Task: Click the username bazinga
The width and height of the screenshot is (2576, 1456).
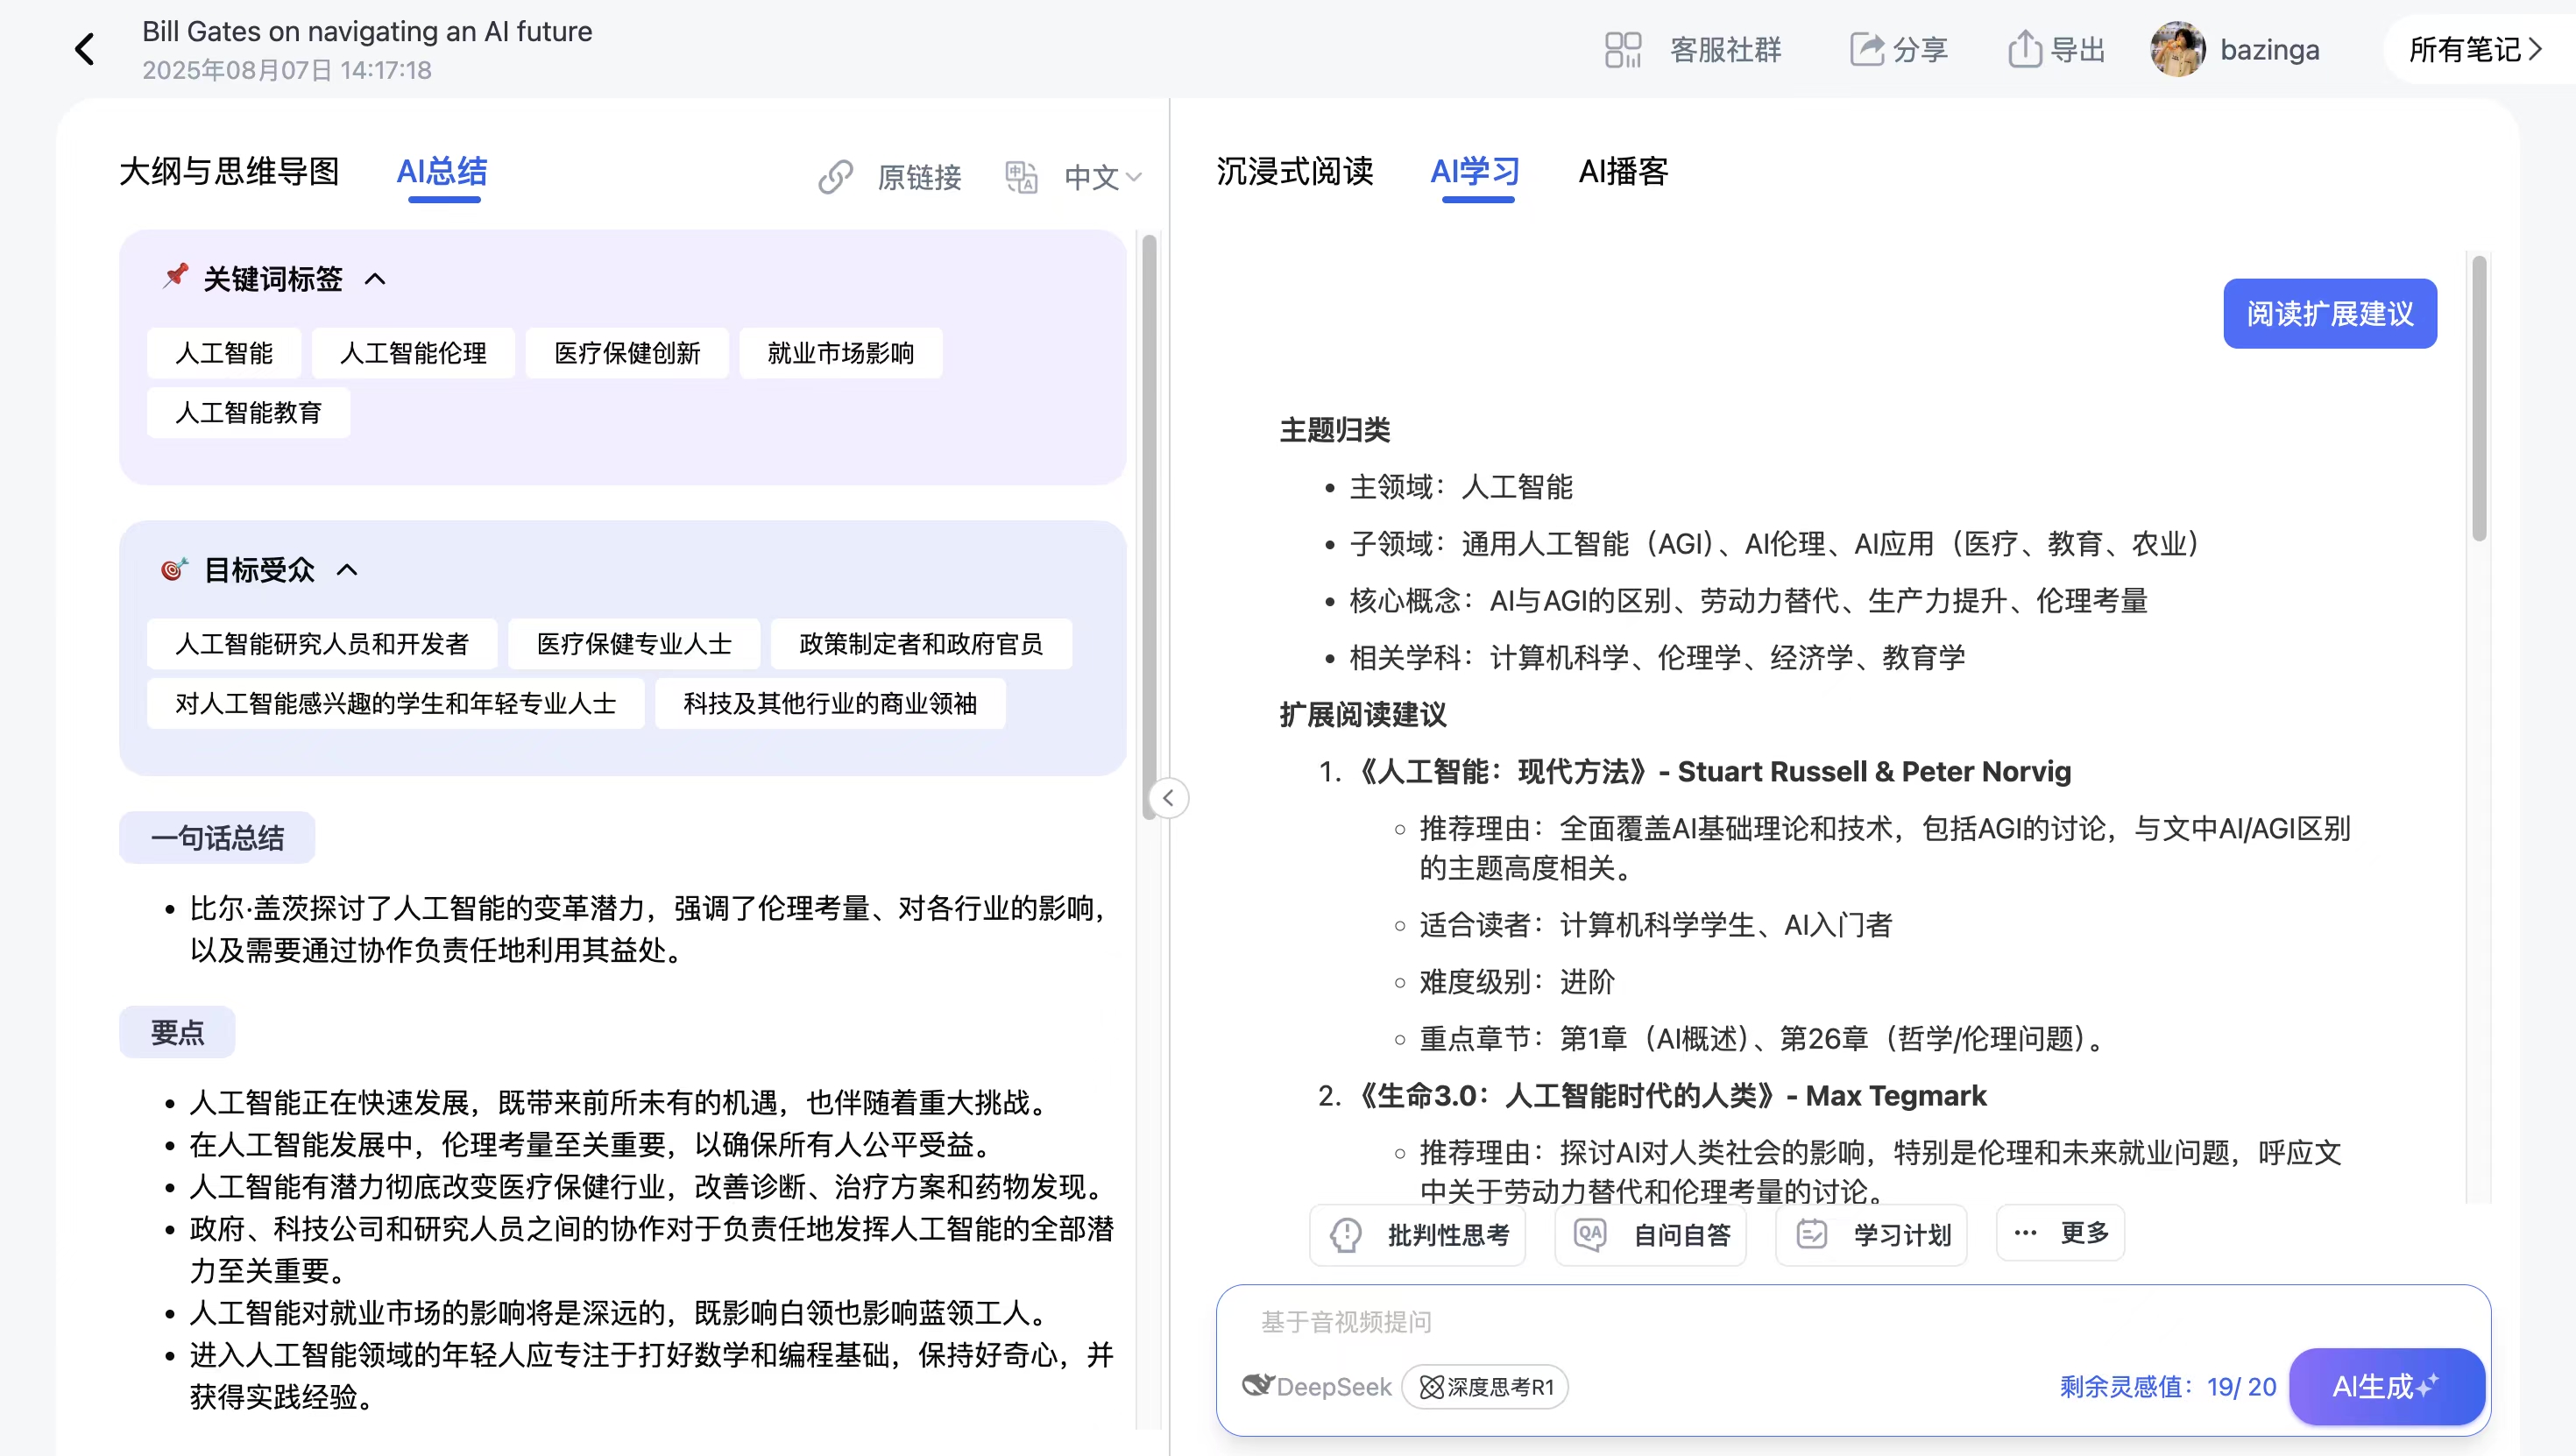Action: (x=2269, y=49)
